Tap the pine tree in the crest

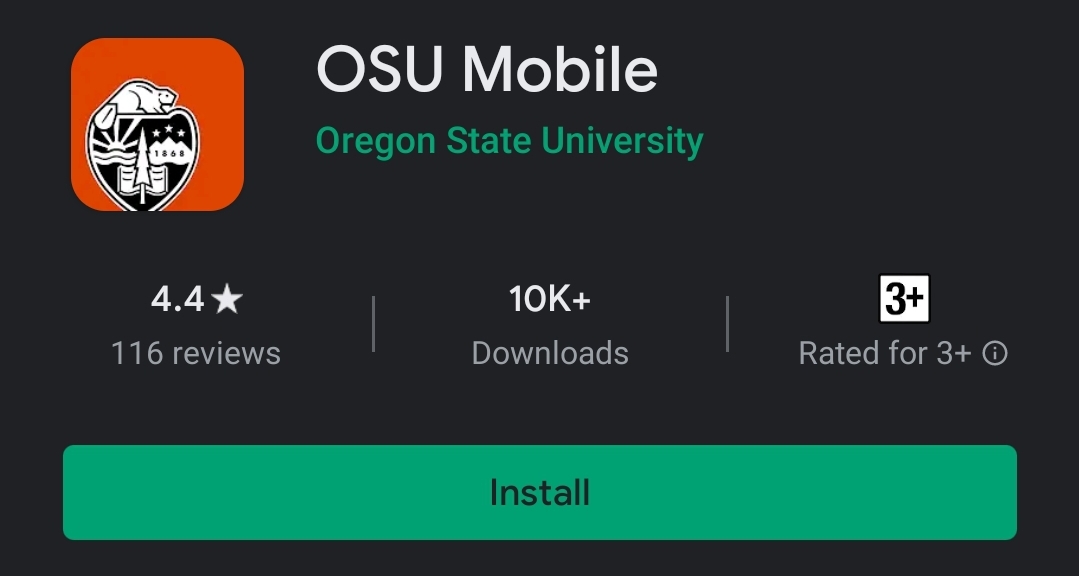click(142, 165)
